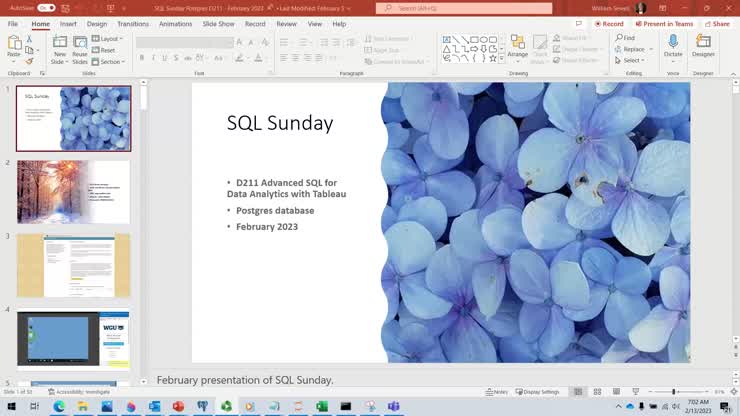Open the New Slide dropdown arrow
The width and height of the screenshot is (740, 416).
point(66,62)
